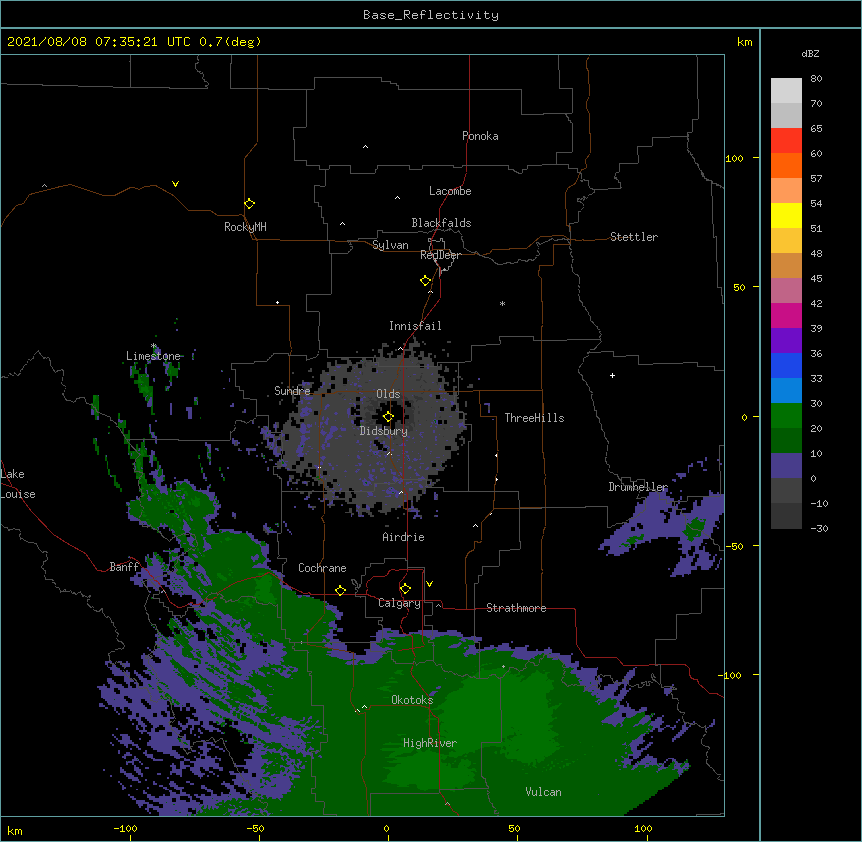
Task: Click the yellow 51-54 dBZ legend swatch
Action: (x=786, y=216)
